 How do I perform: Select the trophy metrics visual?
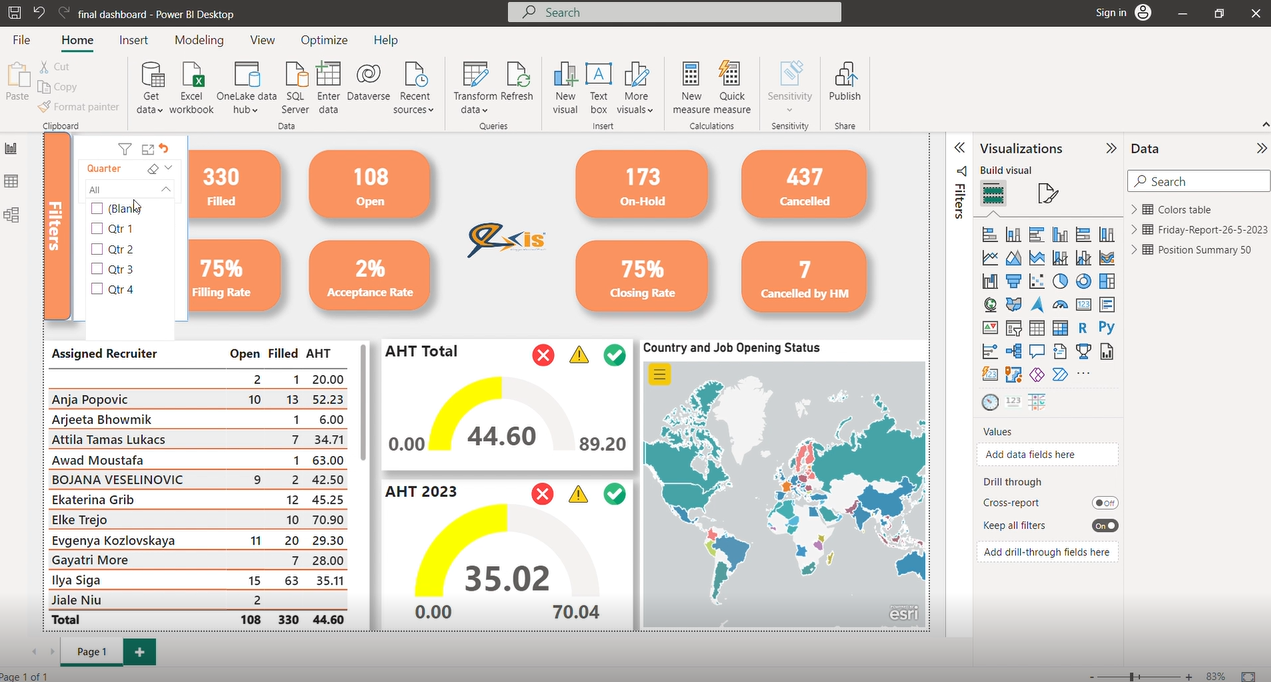coord(1083,351)
